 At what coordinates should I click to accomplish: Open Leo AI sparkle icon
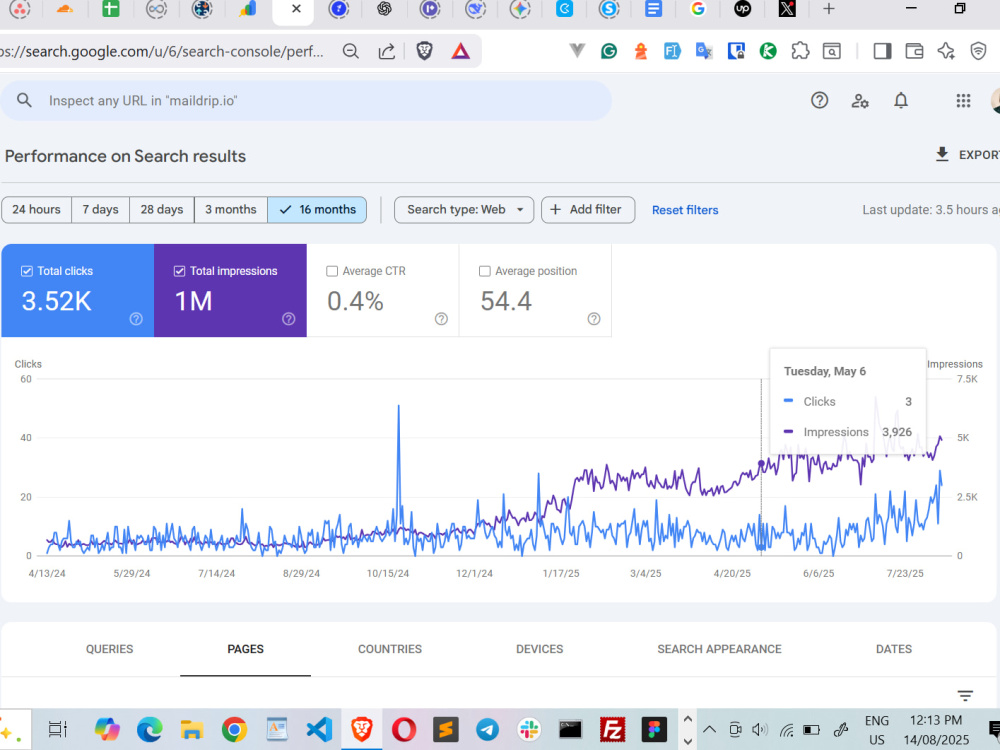[946, 51]
